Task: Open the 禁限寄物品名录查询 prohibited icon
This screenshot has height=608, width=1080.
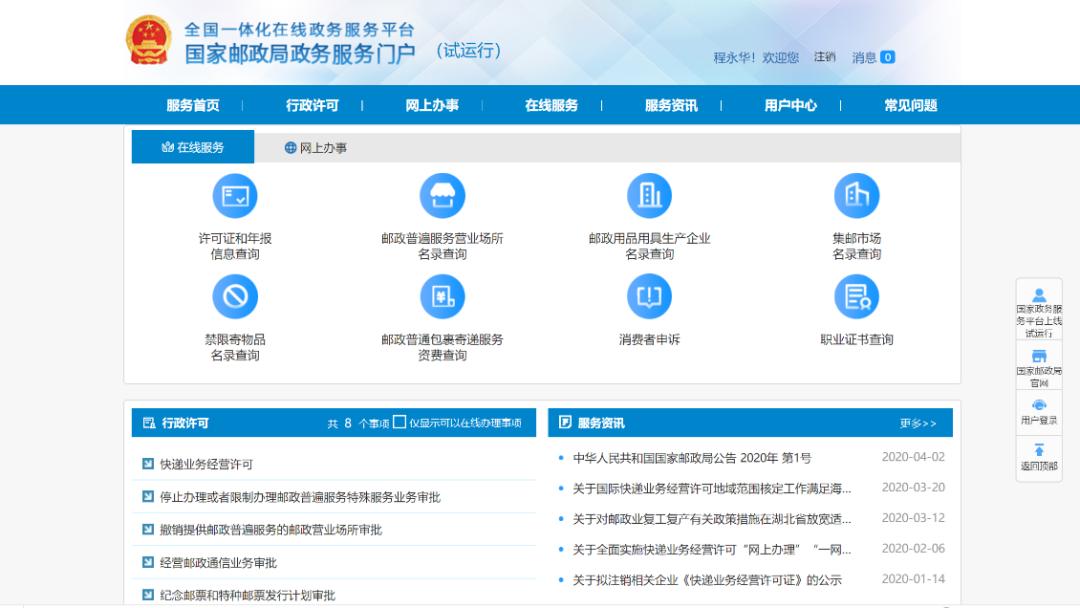Action: coord(235,297)
